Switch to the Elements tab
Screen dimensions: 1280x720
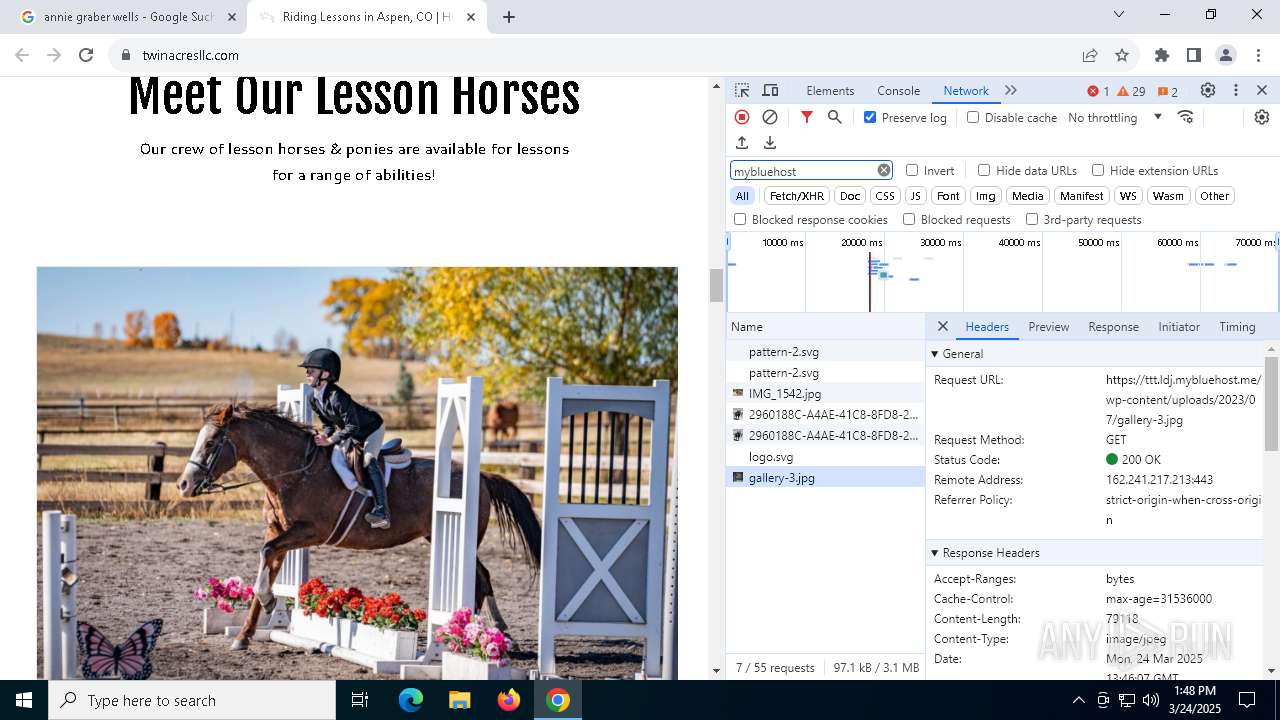coord(830,90)
